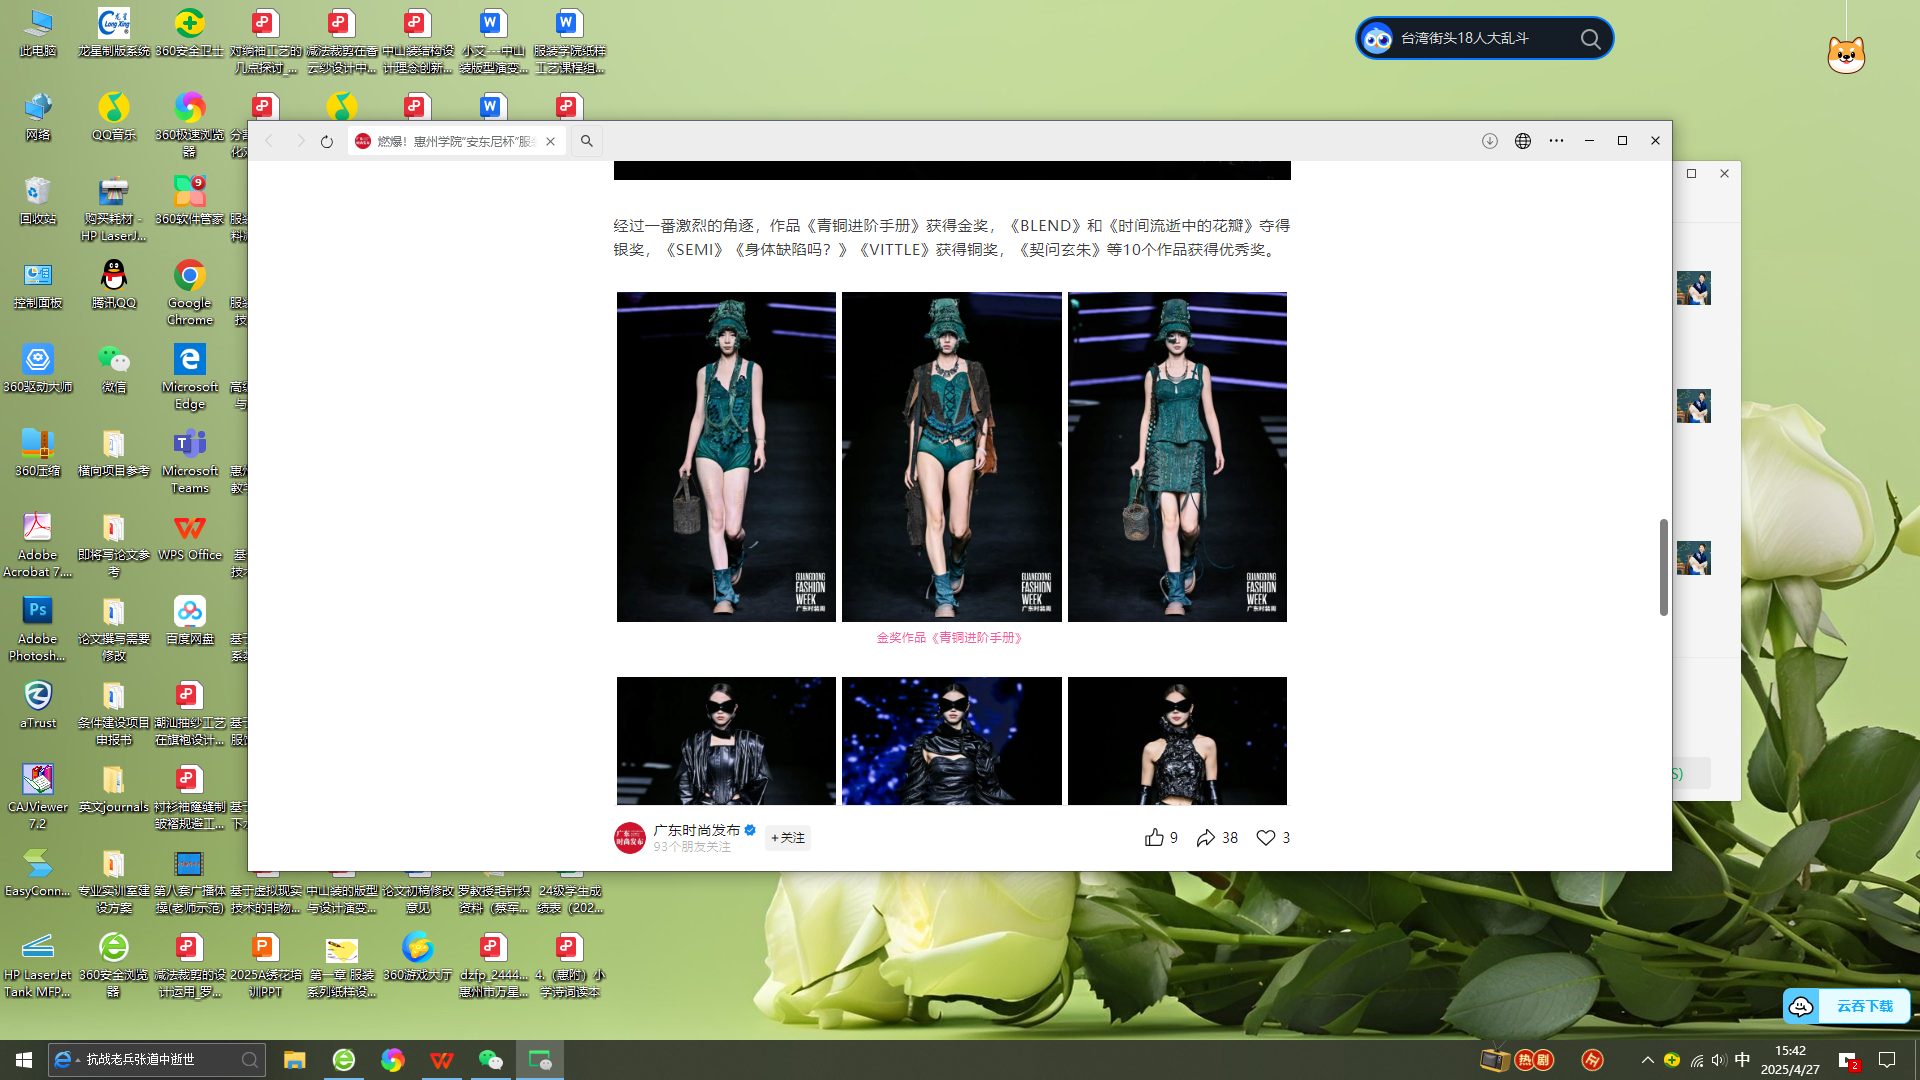Screen dimensions: 1920x1080
Task: Click the 广东时尚发布 avatar icon
Action: (630, 838)
